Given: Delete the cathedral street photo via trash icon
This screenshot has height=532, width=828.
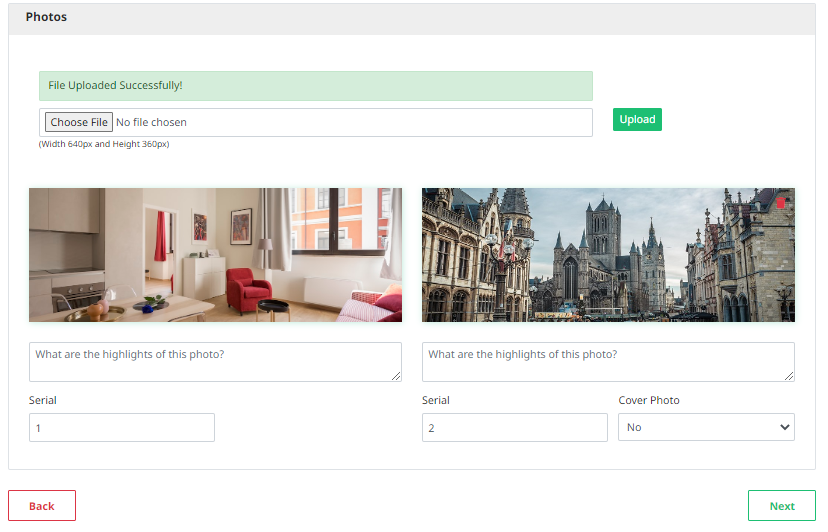Looking at the screenshot, I should pos(781,202).
